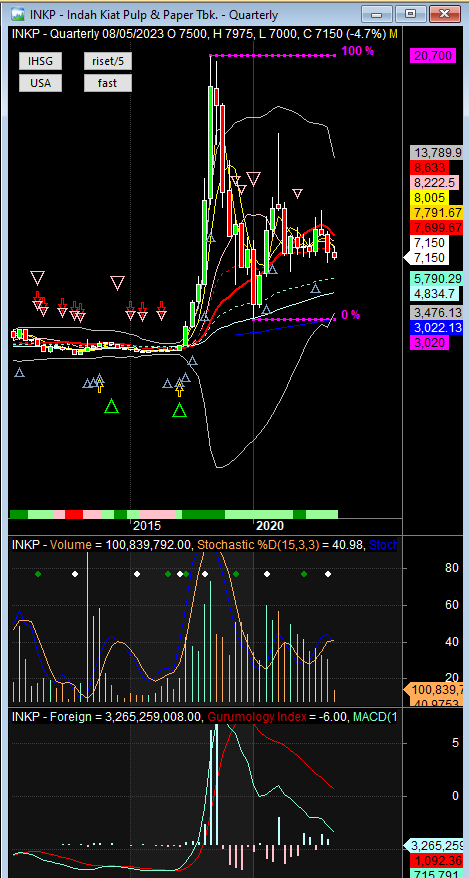Click the 2015 year label on time axis
Viewport: 469px width, 878px height.
(147, 526)
